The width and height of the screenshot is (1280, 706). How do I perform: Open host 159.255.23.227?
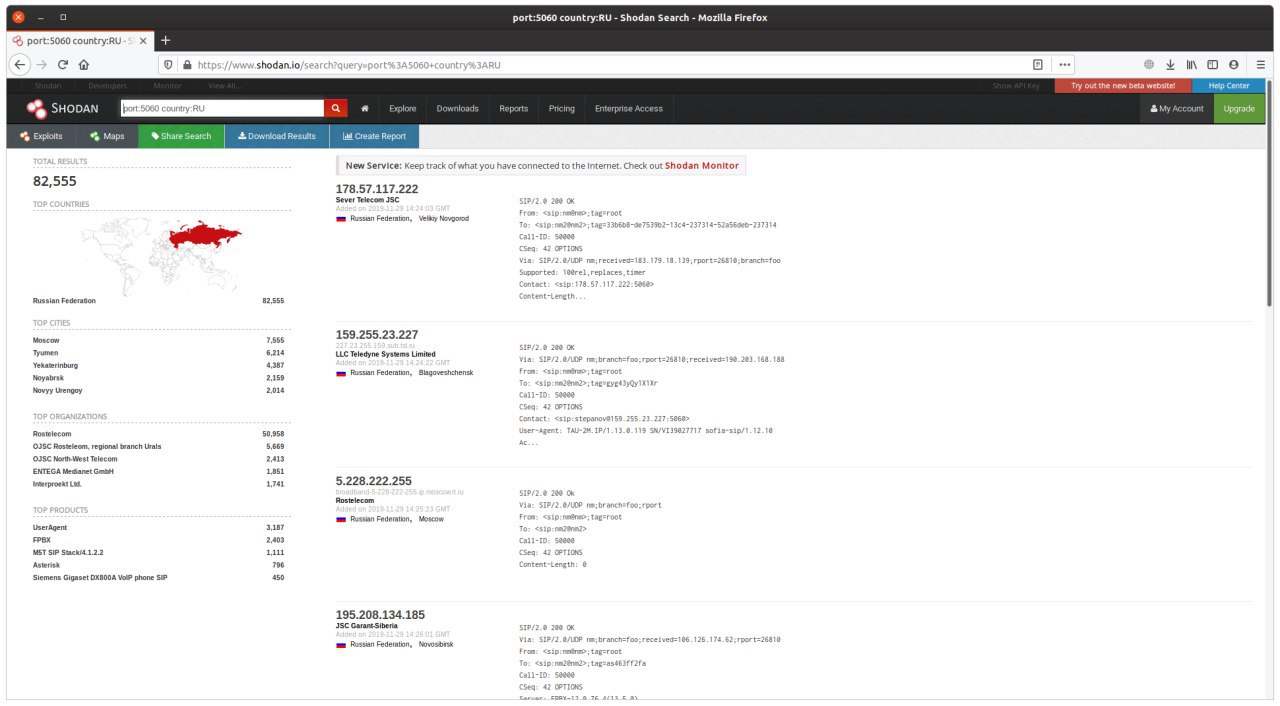click(x=377, y=334)
